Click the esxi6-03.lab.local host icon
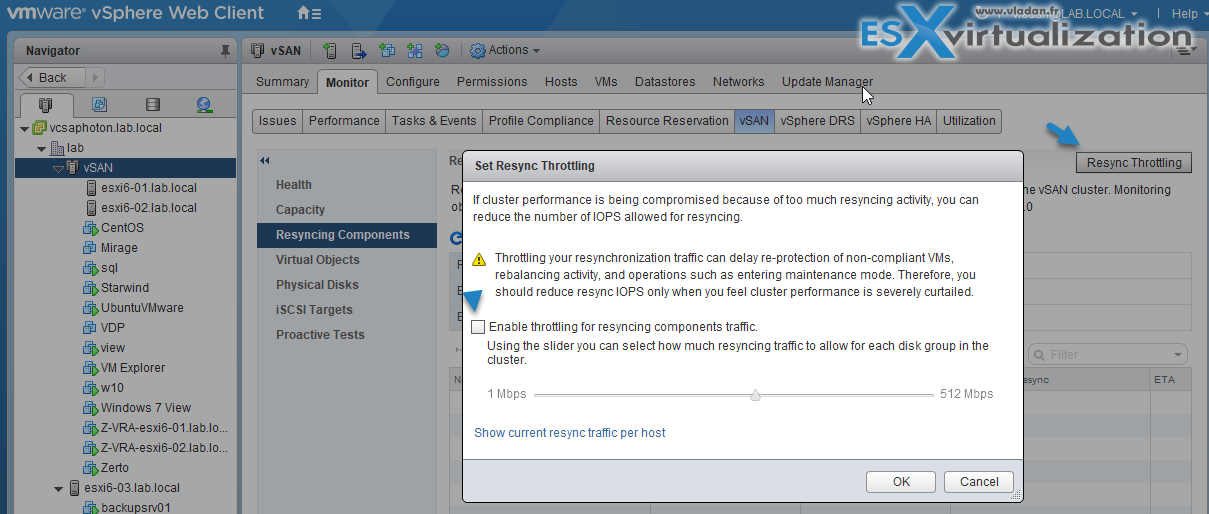This screenshot has height=514, width=1209. pos(75,488)
